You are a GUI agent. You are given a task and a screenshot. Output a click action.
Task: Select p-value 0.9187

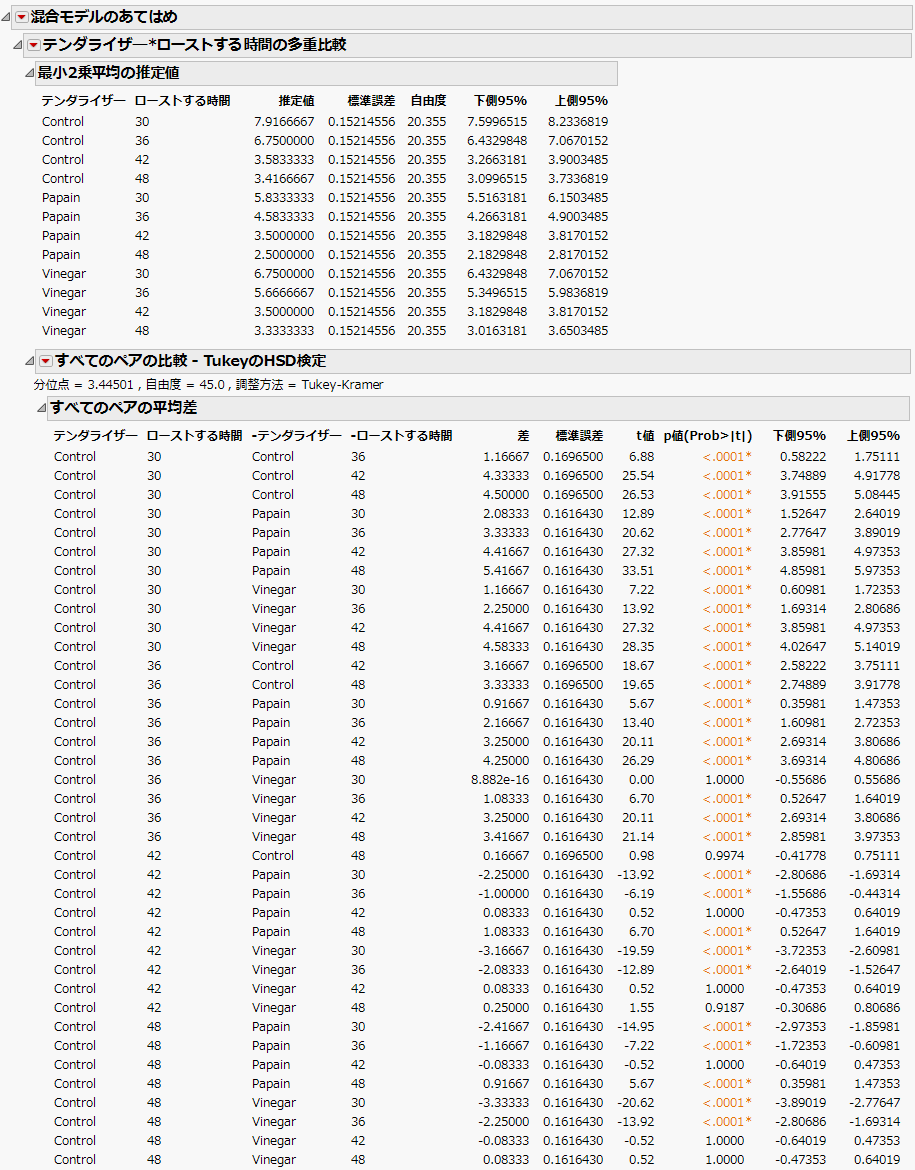click(x=725, y=1008)
